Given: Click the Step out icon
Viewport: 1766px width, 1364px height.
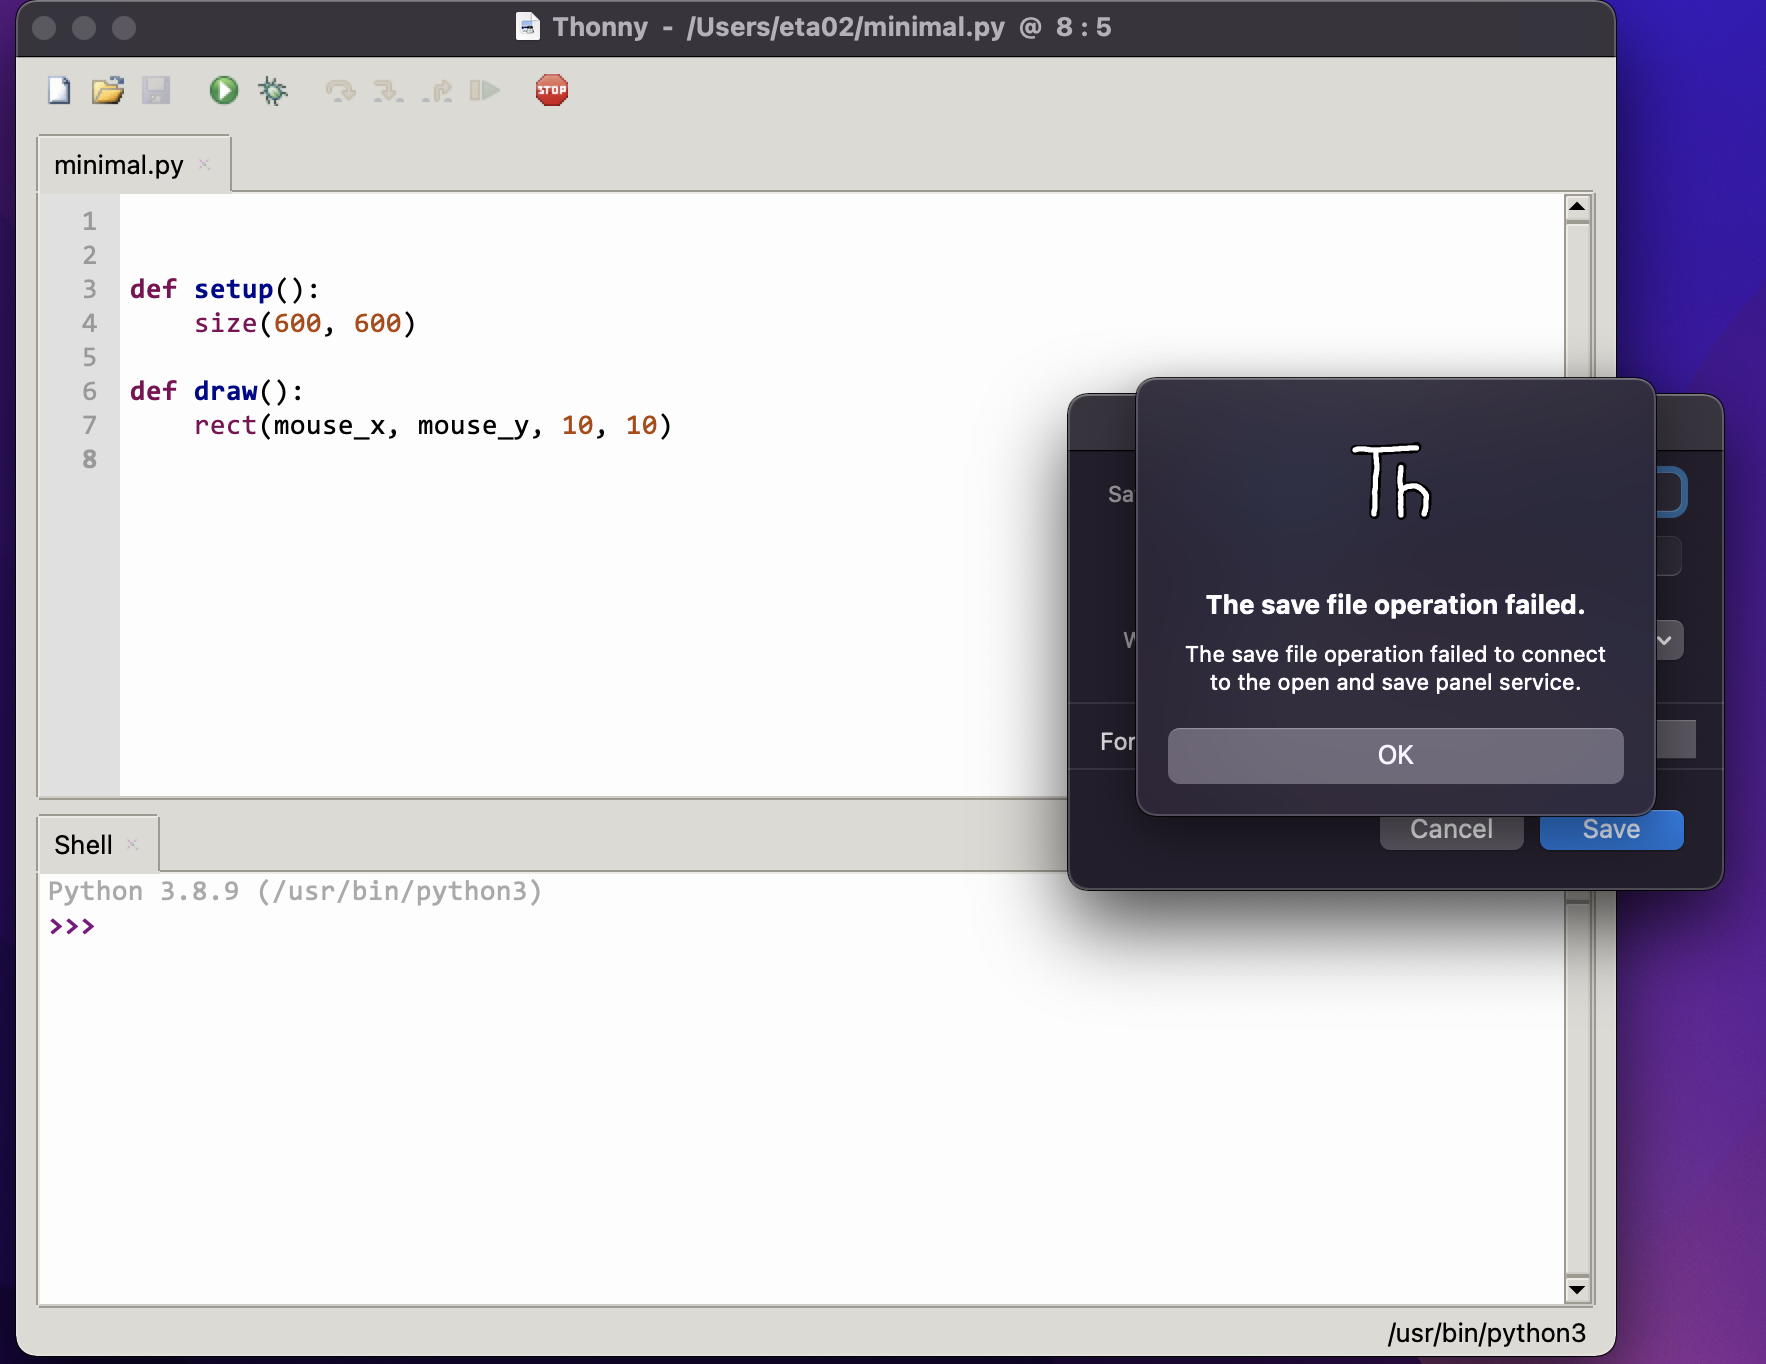Looking at the screenshot, I should (437, 91).
